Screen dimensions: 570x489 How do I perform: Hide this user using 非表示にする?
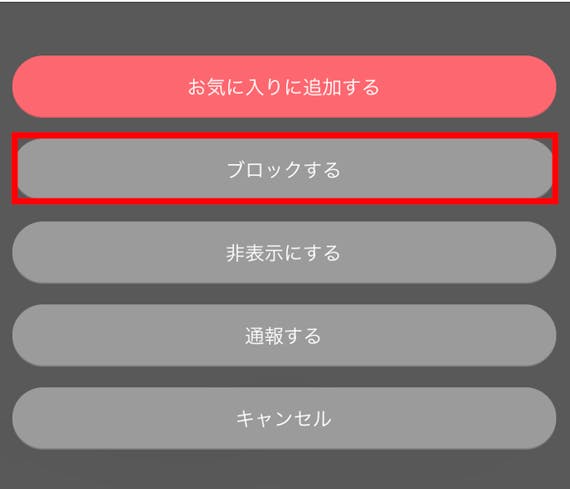284,252
